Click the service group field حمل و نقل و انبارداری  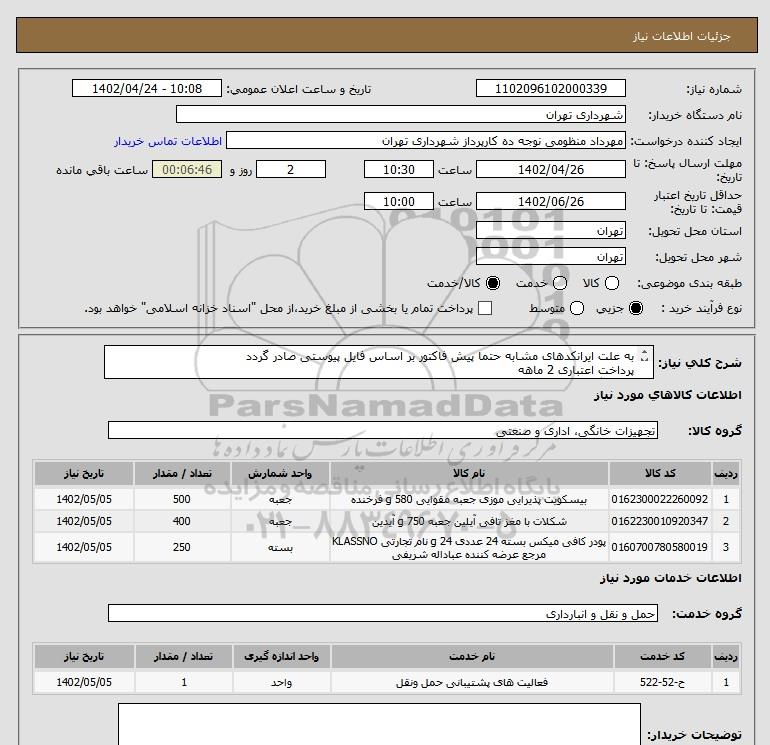[x=383, y=613]
